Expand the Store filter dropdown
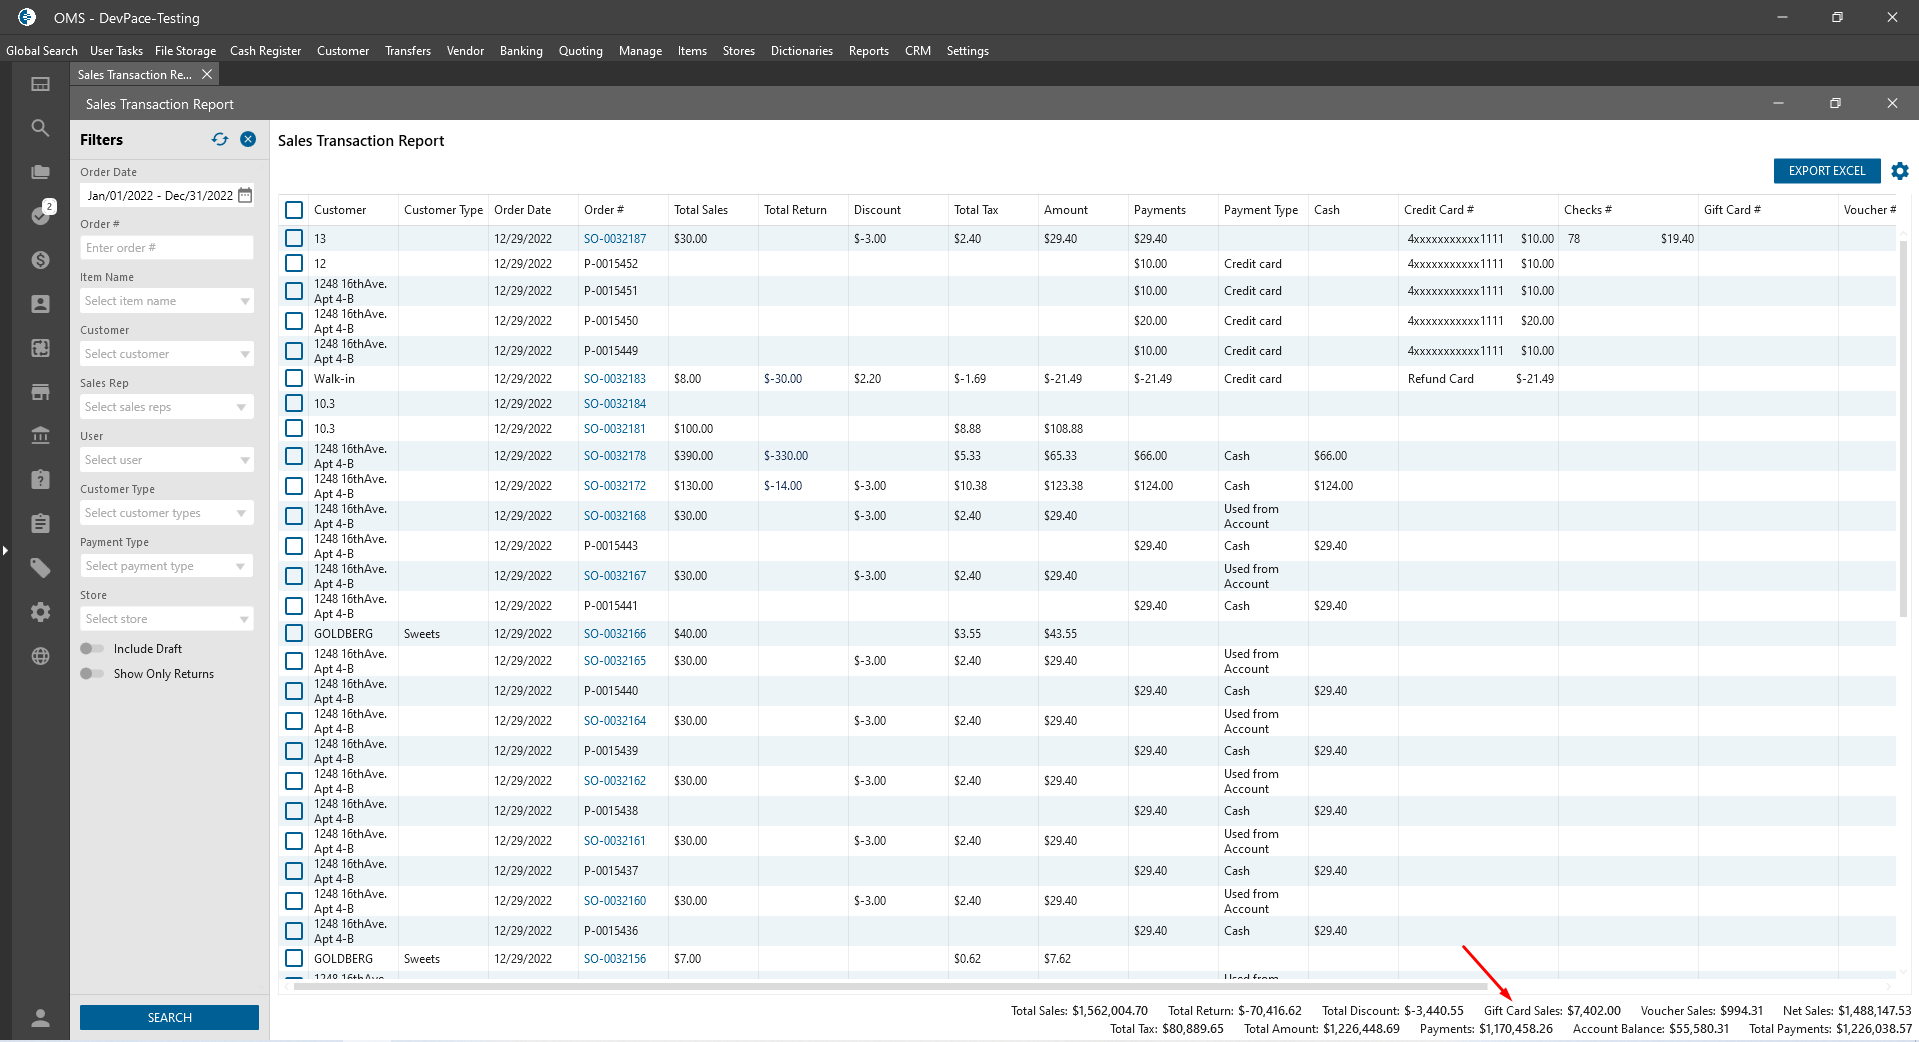The width and height of the screenshot is (1919, 1042). tap(244, 619)
